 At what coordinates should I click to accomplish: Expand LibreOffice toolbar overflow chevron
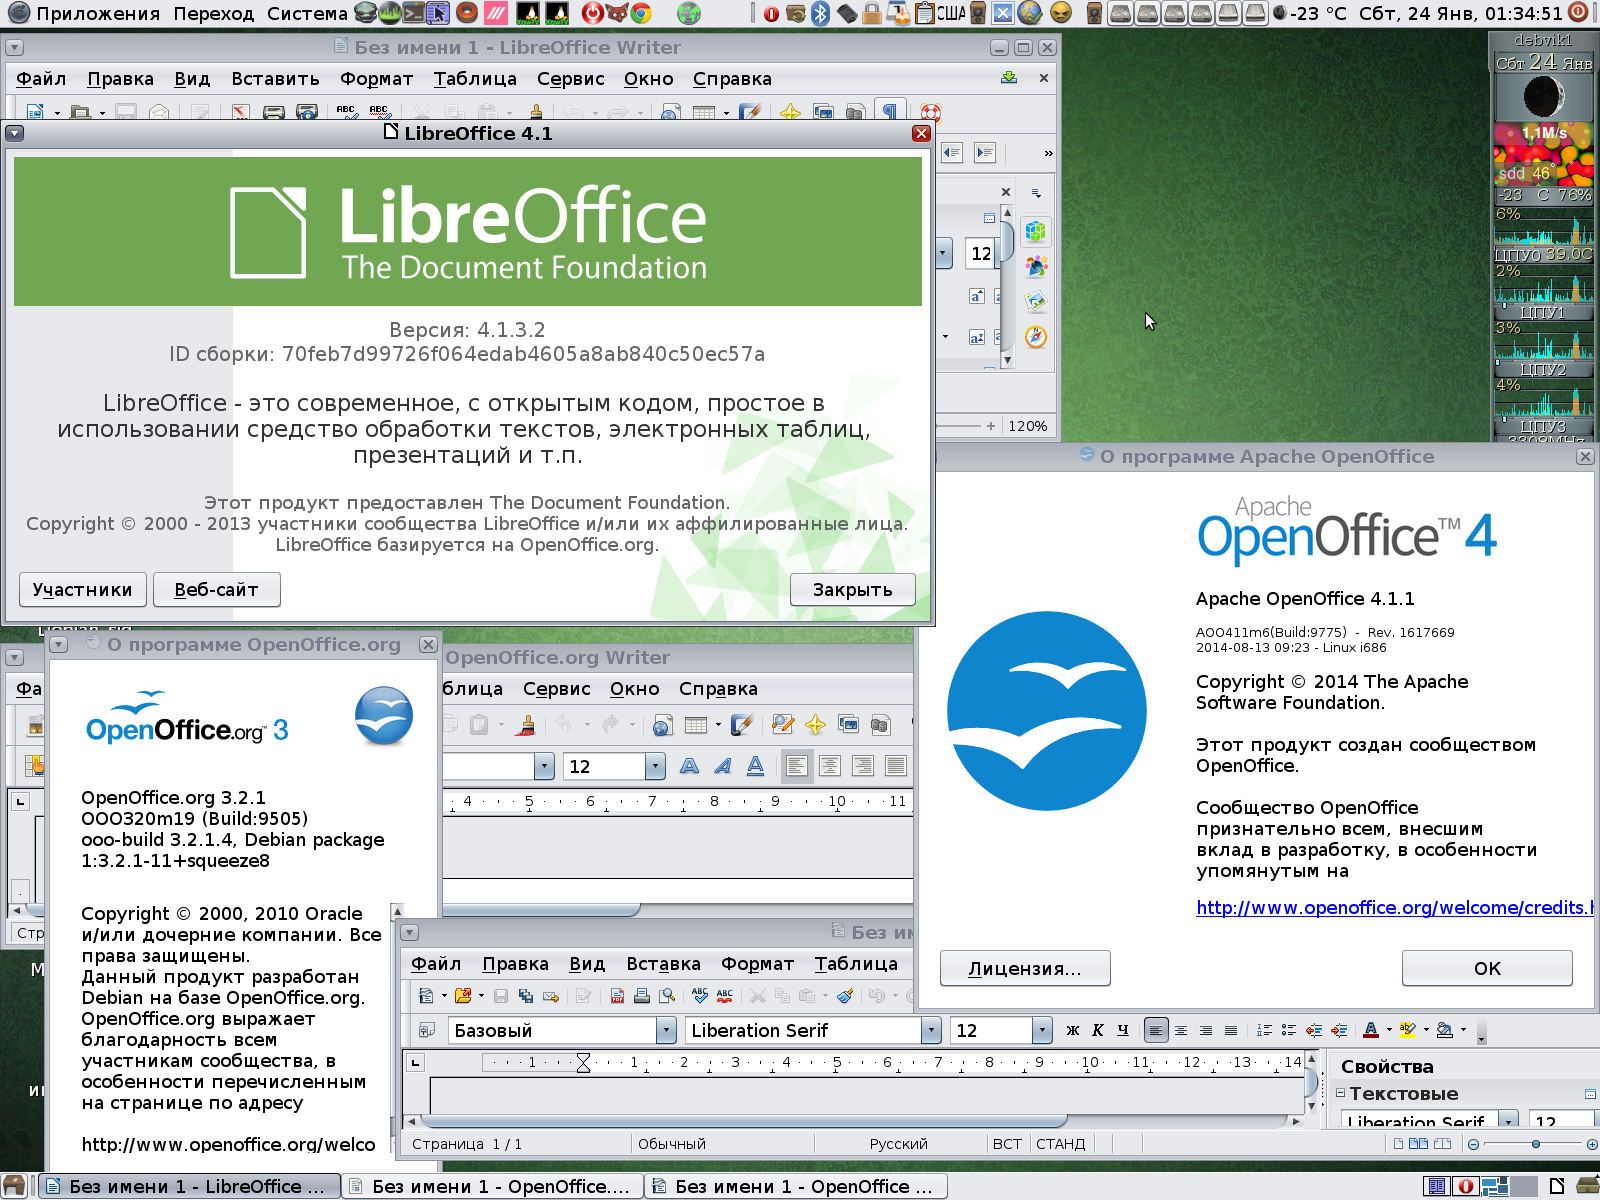1048,153
